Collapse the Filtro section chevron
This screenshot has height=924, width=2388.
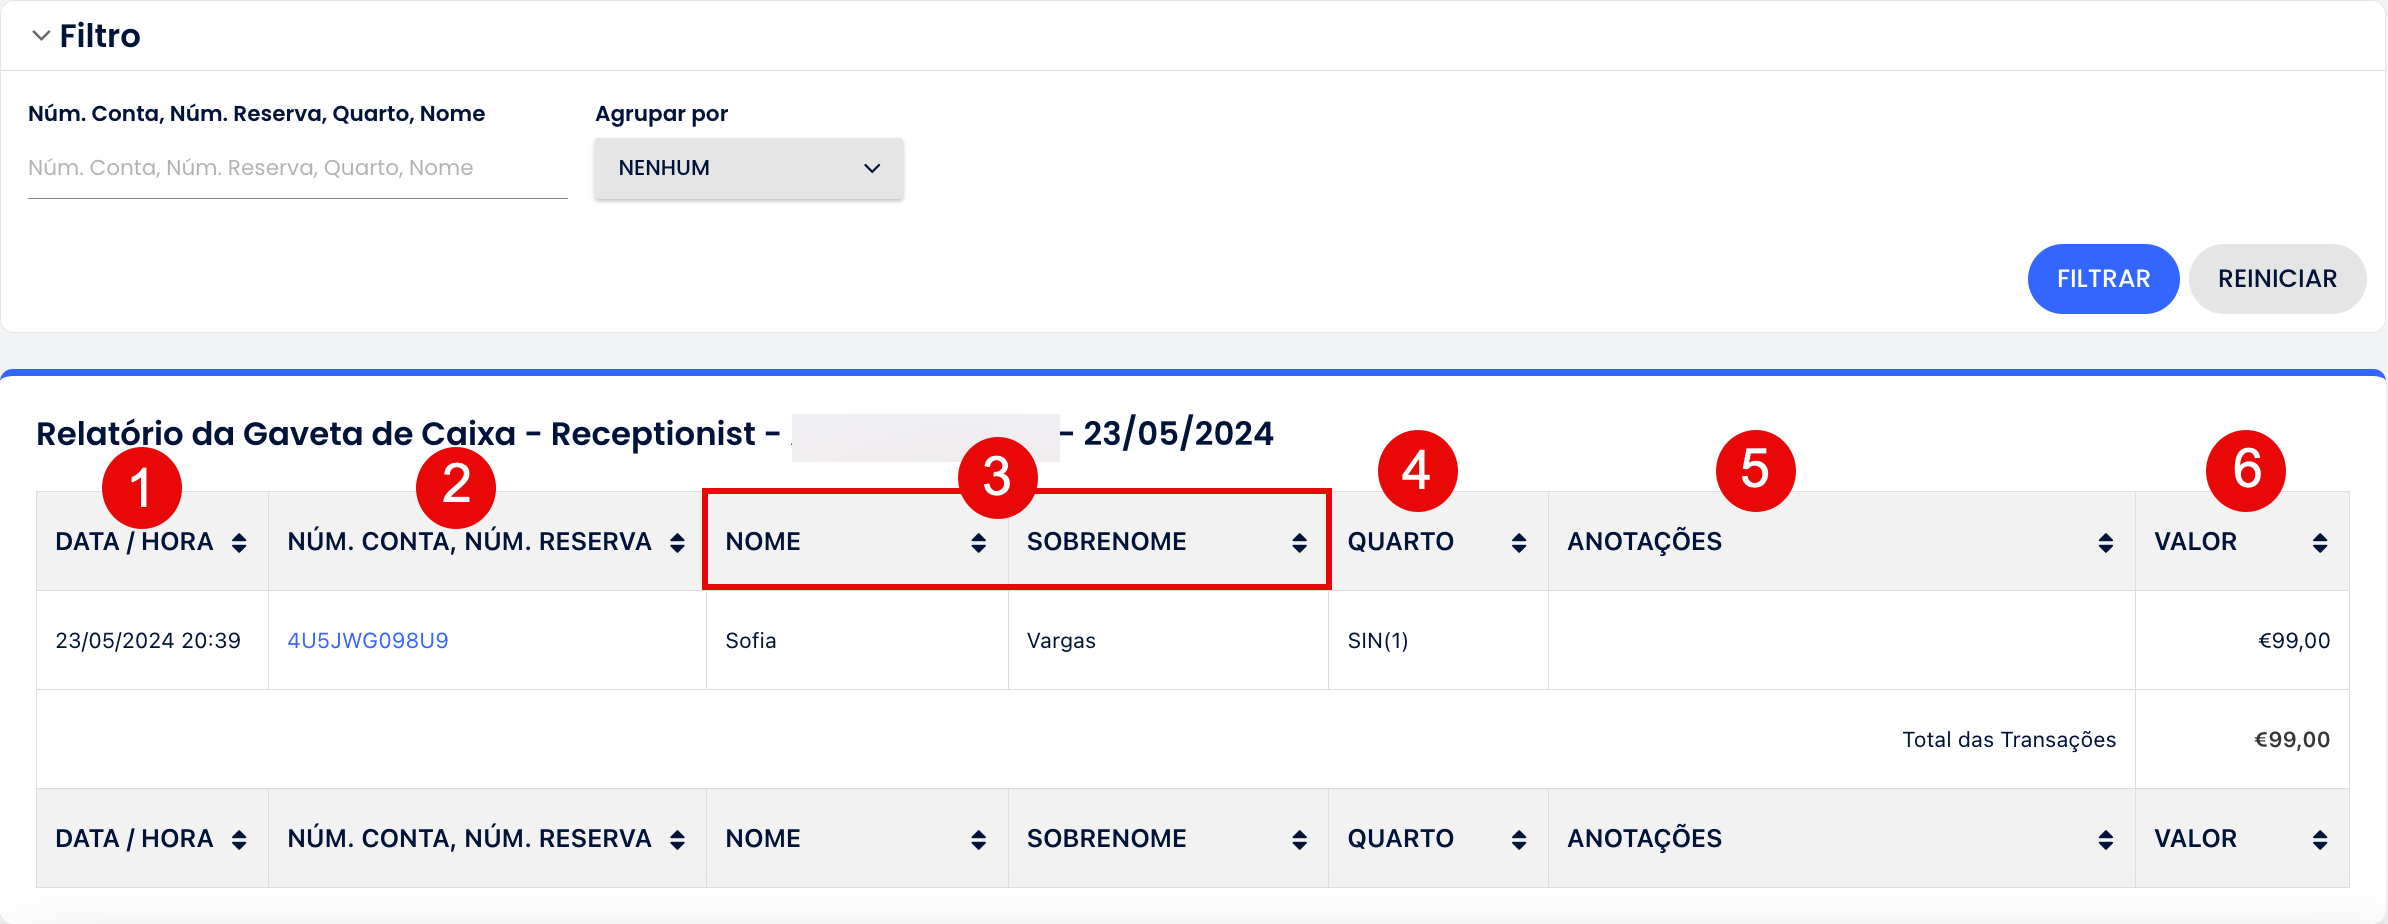point(41,36)
